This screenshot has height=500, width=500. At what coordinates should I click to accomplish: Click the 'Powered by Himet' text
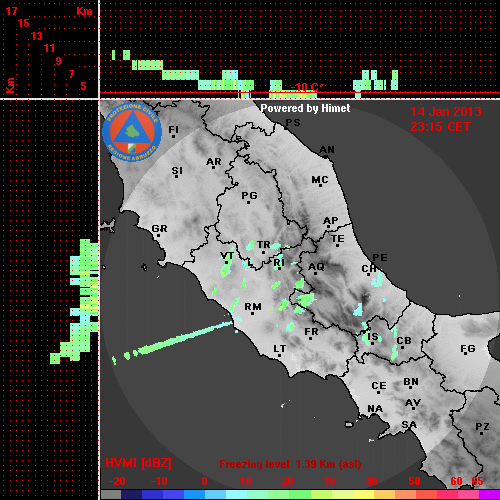point(305,108)
